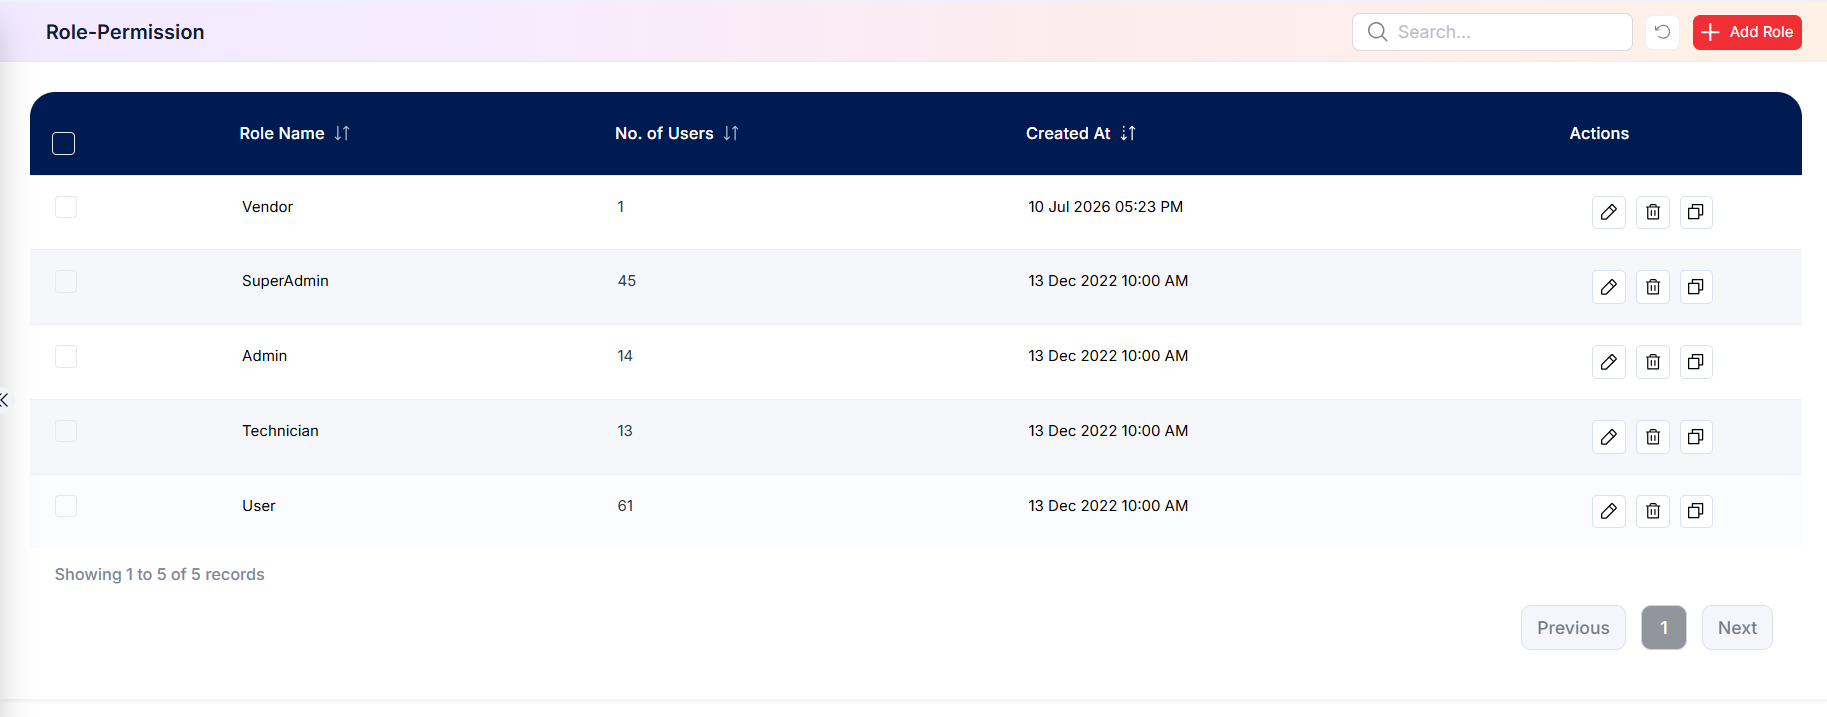Check the Admin row checkbox
This screenshot has width=1827, height=717.
coord(66,356)
